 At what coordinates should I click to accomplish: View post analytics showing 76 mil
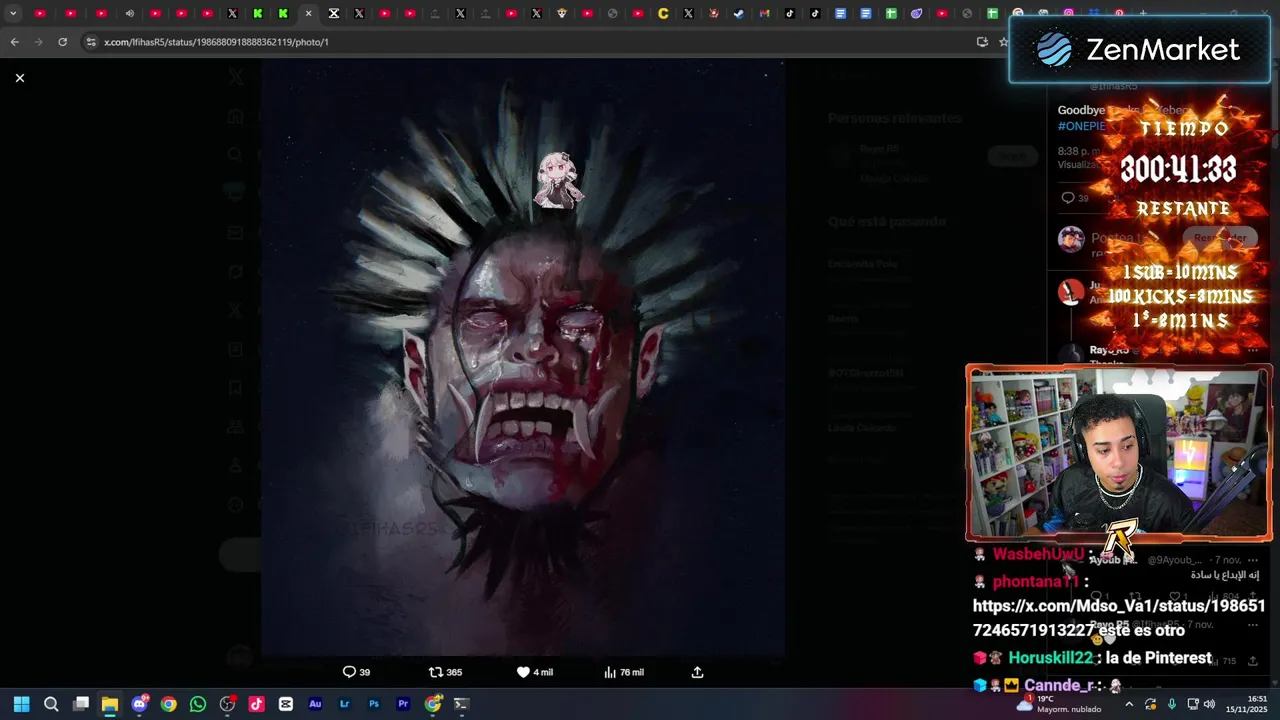click(x=624, y=672)
